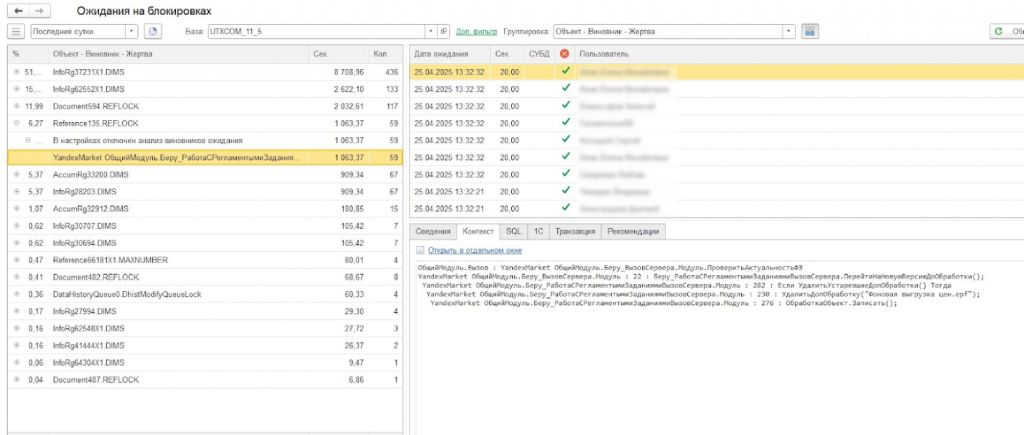Viewport: 1024px width, 435px height.
Task: Open the hamburger settings menu icon
Action: tap(15, 32)
